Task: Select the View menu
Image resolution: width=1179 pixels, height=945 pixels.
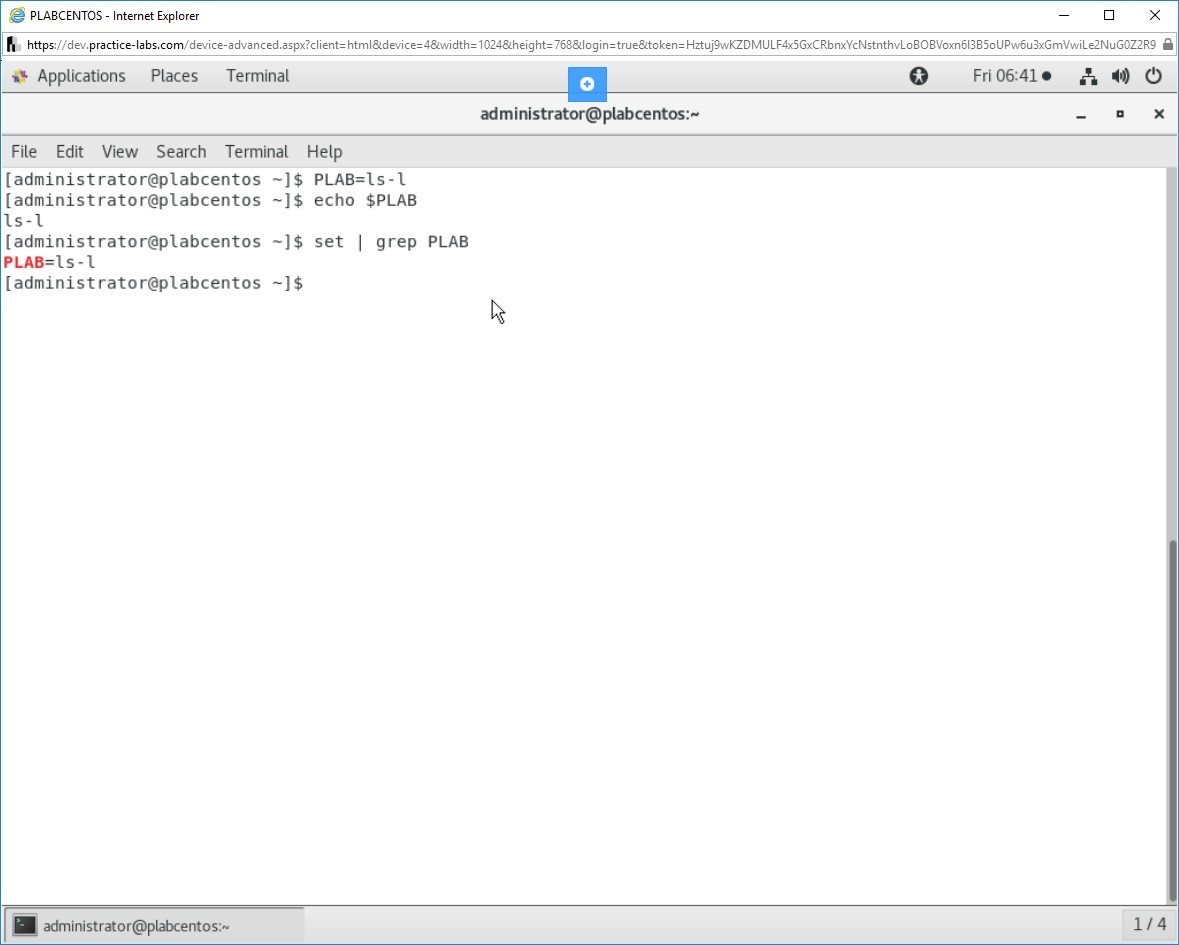Action: 119,152
